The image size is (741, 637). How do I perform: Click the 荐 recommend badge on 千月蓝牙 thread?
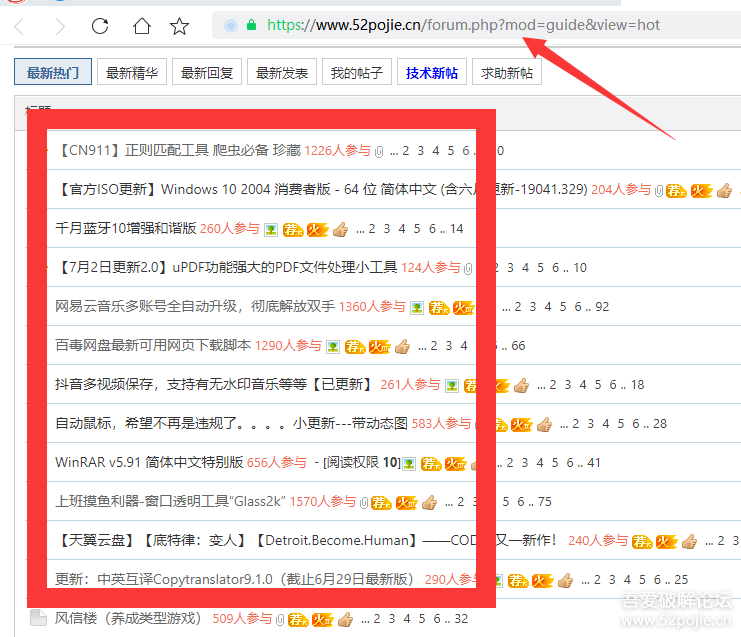293,230
